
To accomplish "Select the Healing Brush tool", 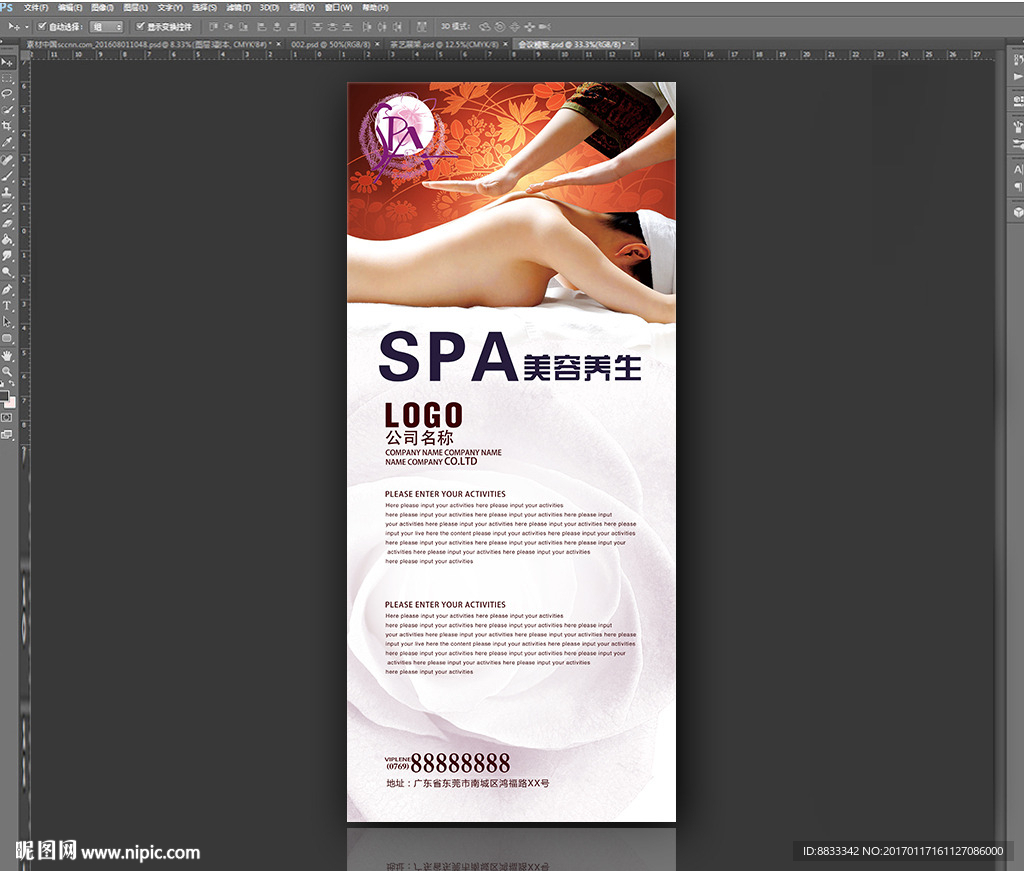I will tap(7, 160).
